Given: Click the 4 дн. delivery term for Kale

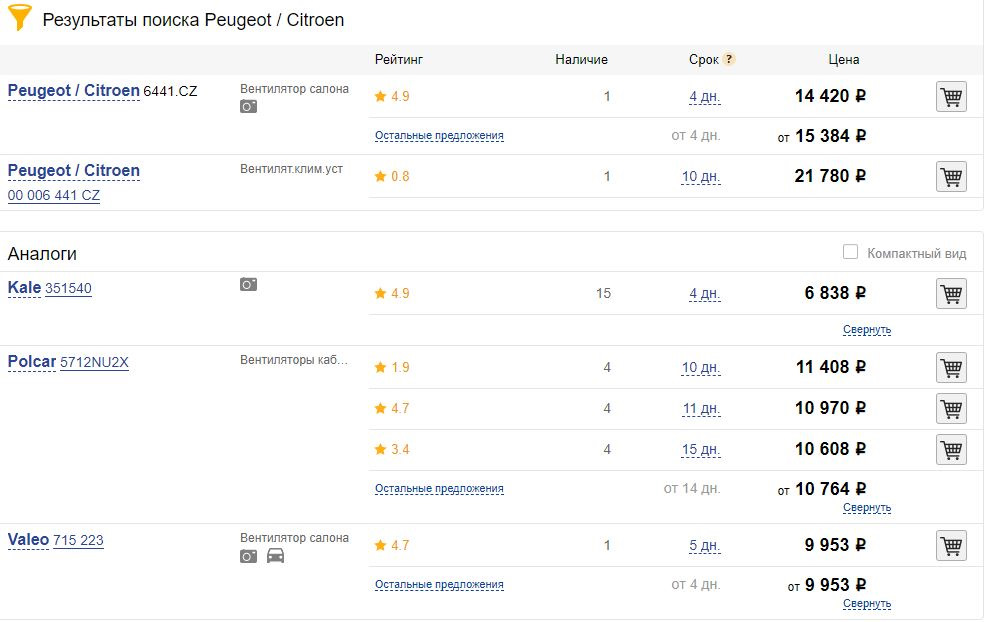Looking at the screenshot, I should pyautogui.click(x=704, y=294).
